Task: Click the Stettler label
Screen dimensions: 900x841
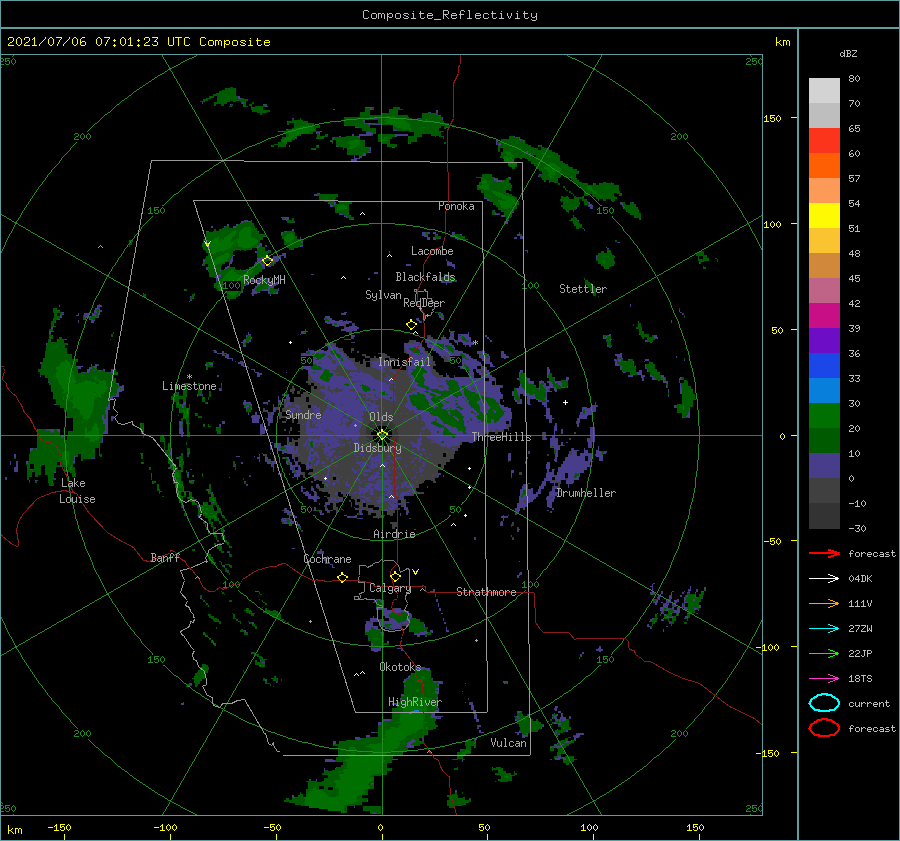Action: tap(583, 289)
